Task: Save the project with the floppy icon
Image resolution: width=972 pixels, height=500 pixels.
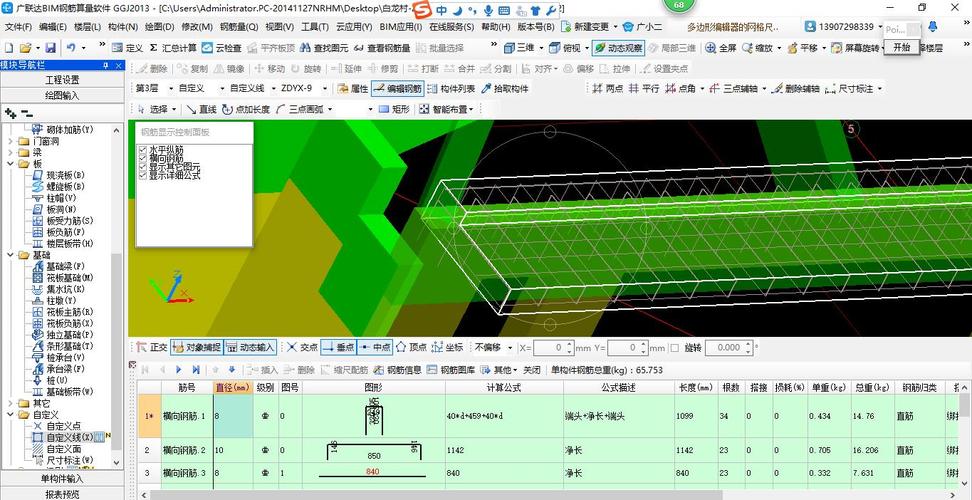Action: pyautogui.click(x=51, y=48)
